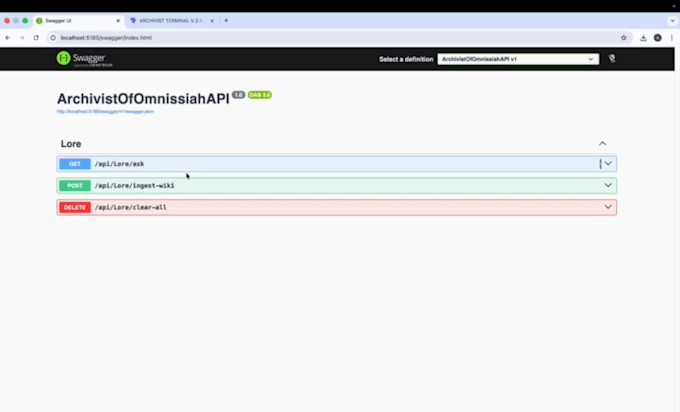Click the GET method badge
The height and width of the screenshot is (412, 680).
[x=75, y=164]
